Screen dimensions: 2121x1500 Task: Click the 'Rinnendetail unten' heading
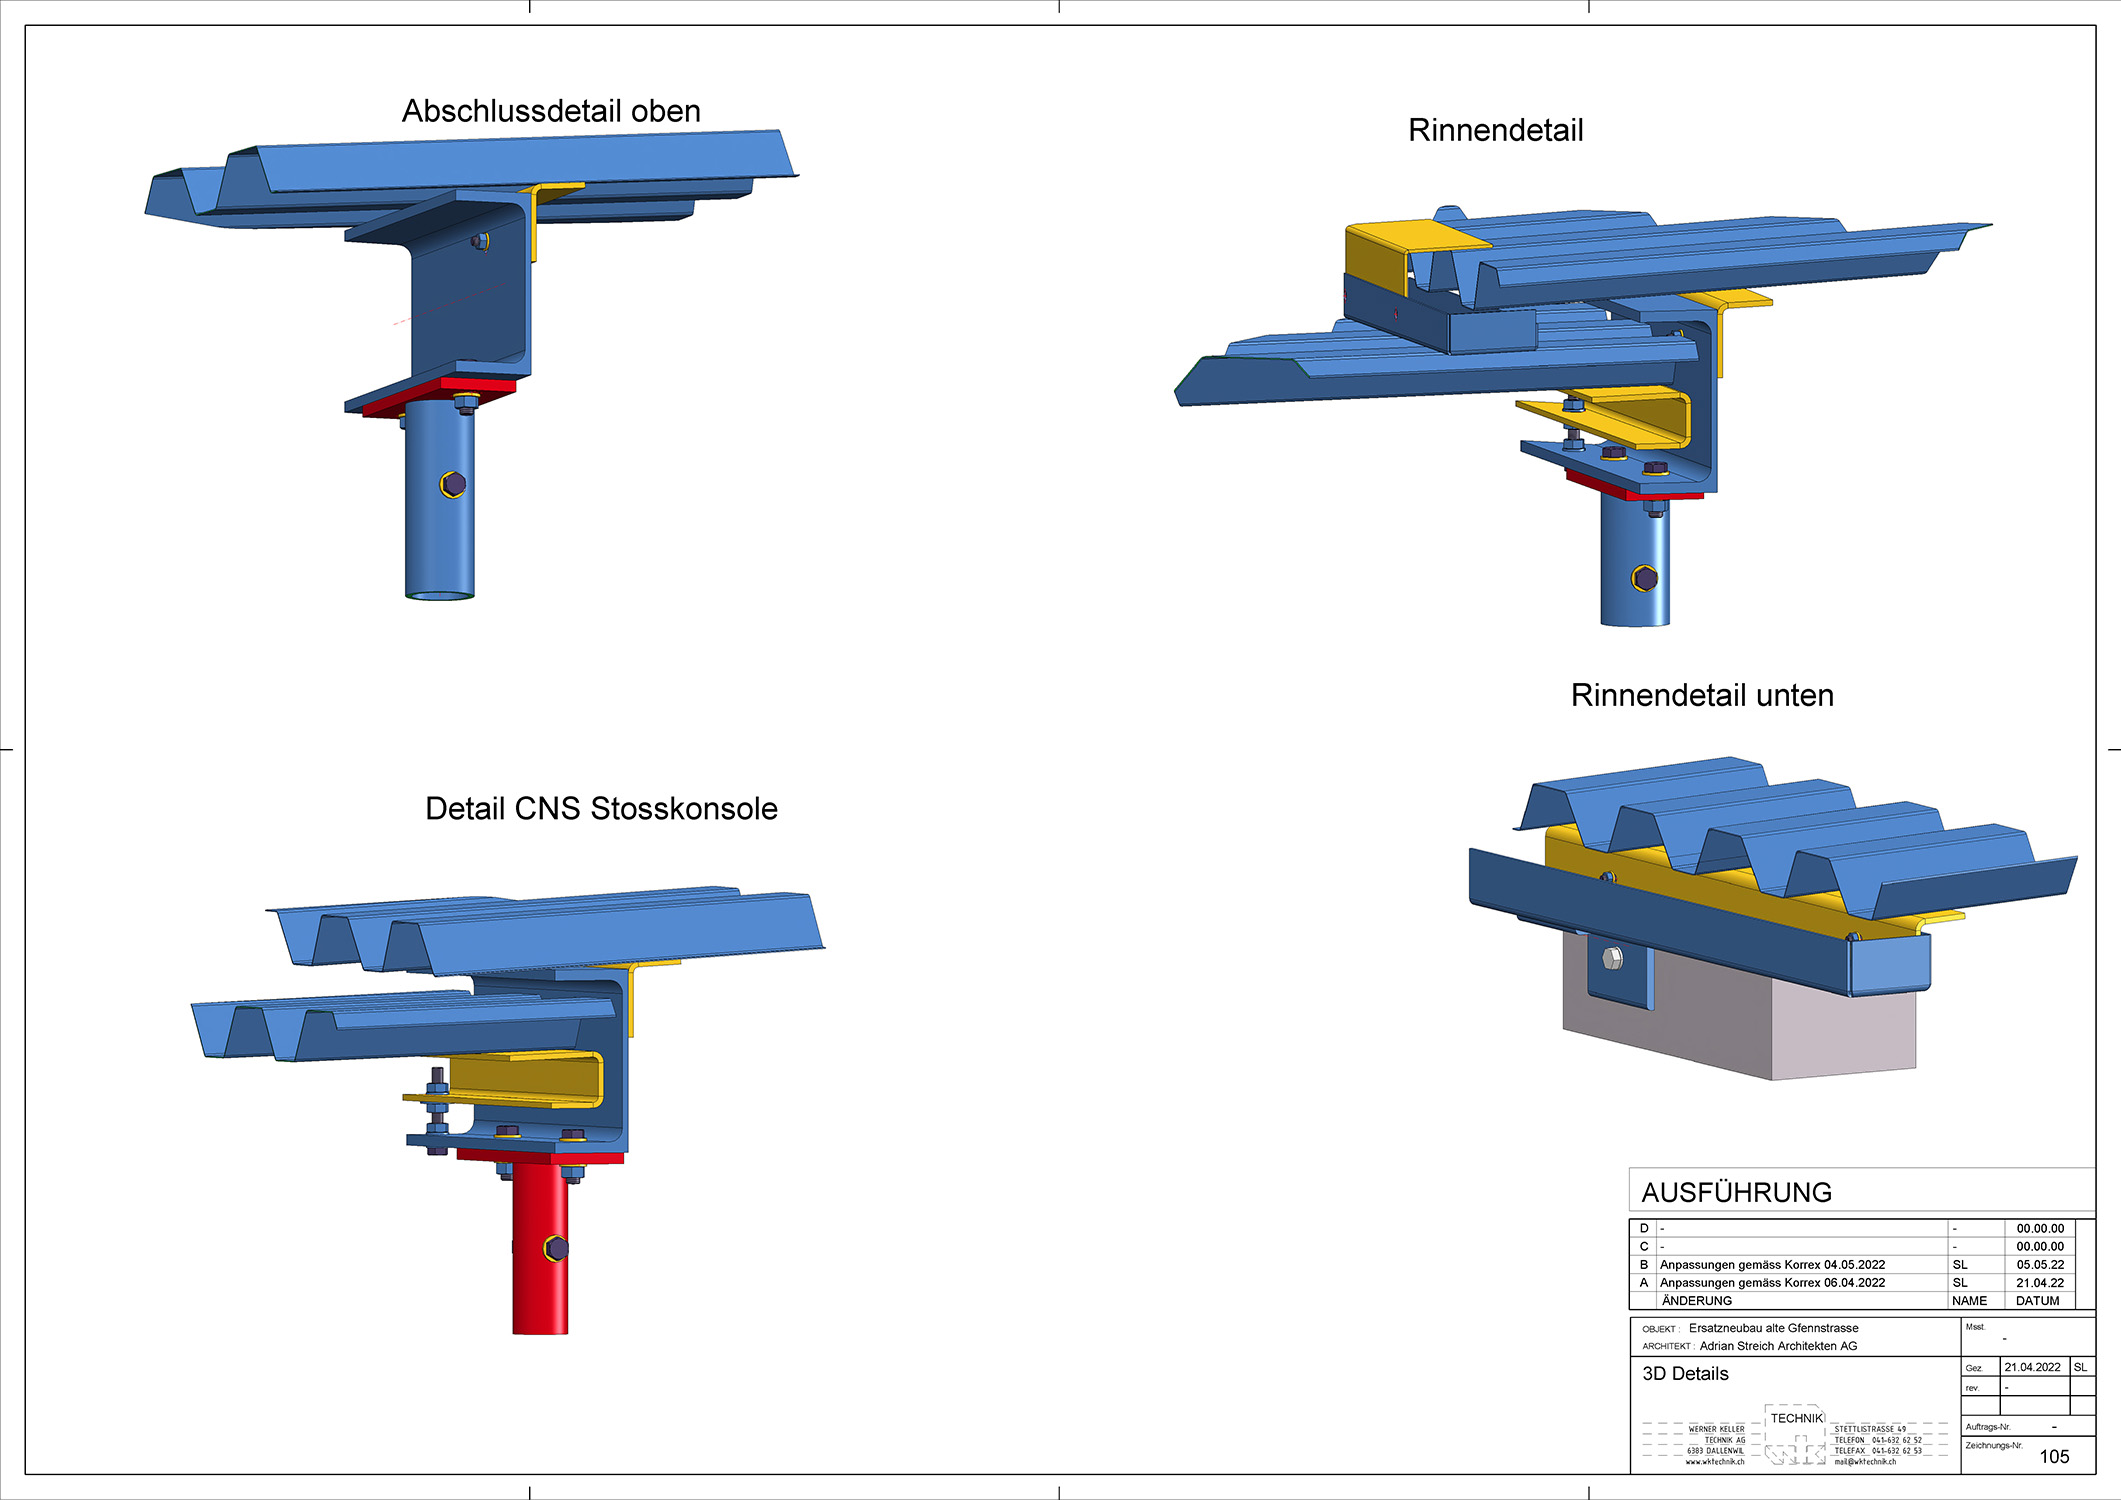click(x=1702, y=695)
